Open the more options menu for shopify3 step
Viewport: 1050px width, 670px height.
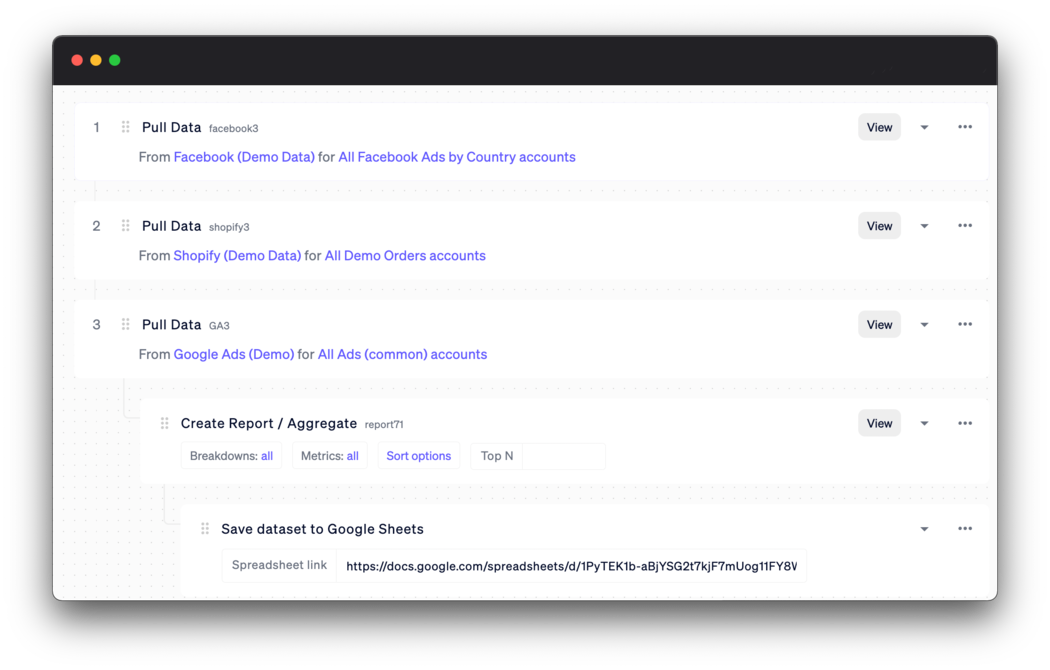[964, 226]
